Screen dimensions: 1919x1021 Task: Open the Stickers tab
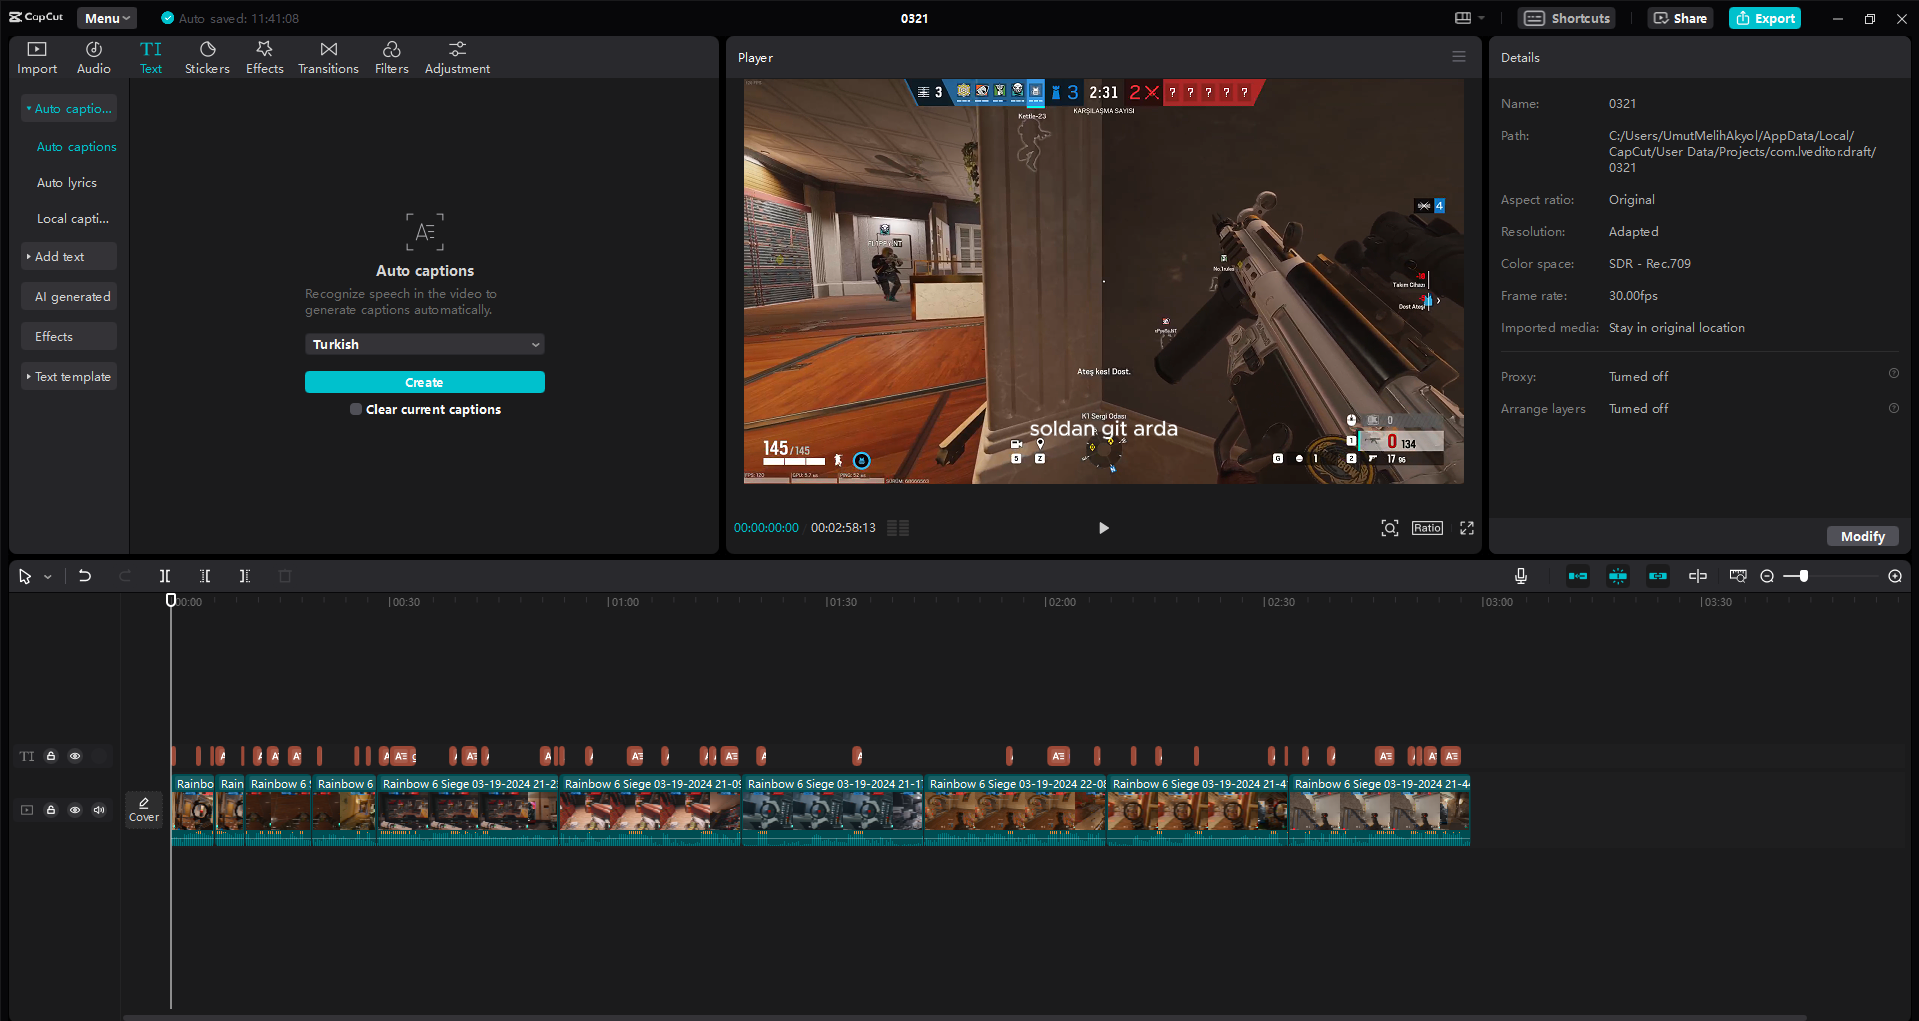[x=207, y=58]
